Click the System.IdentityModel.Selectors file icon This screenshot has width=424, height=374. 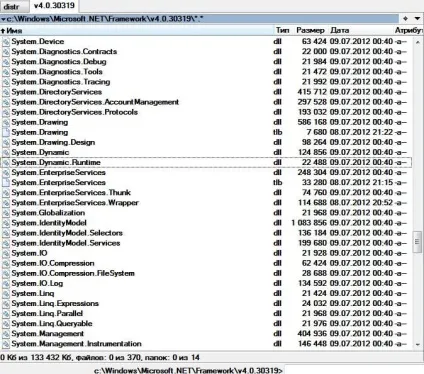[6, 233]
